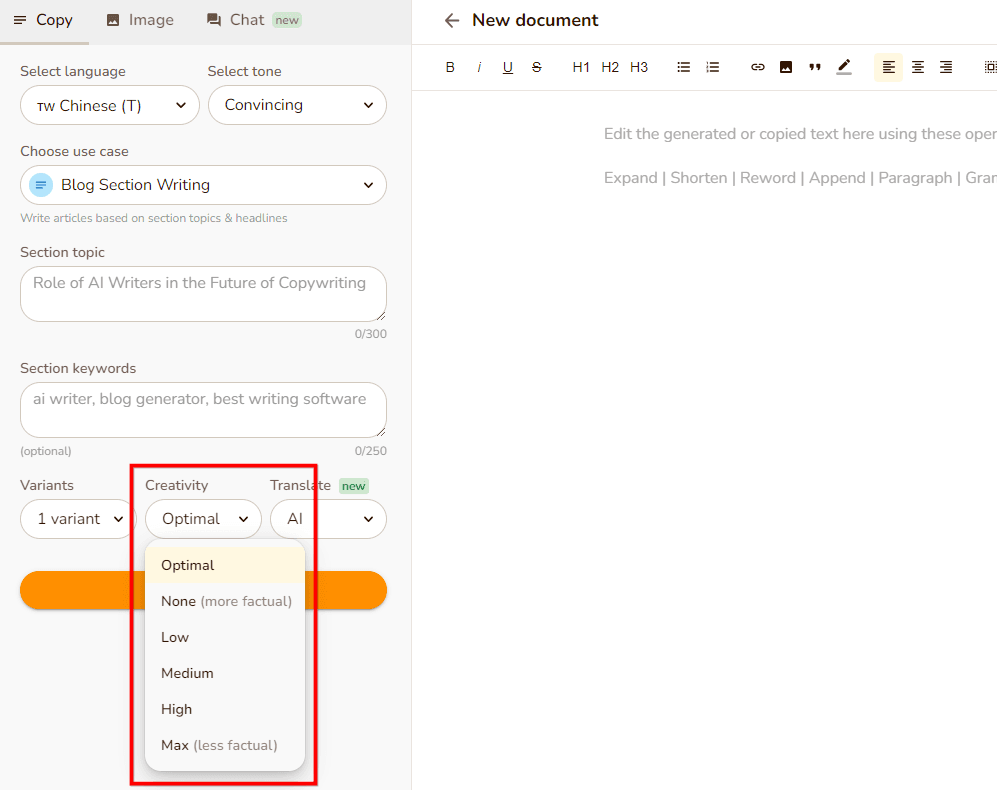
Task: Insert a numbered list
Action: click(x=713, y=67)
